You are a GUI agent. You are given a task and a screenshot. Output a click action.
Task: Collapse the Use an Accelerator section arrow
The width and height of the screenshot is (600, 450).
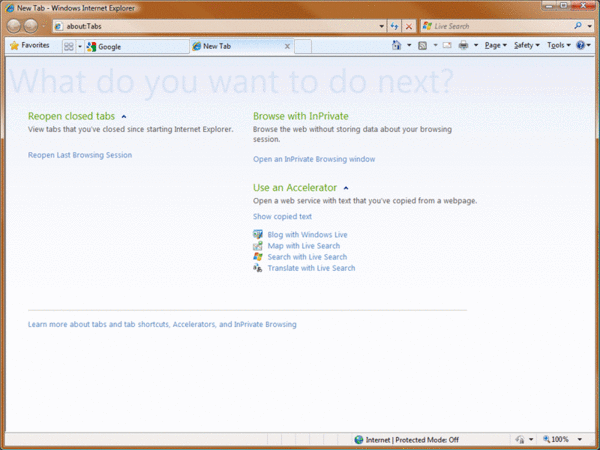coord(346,188)
